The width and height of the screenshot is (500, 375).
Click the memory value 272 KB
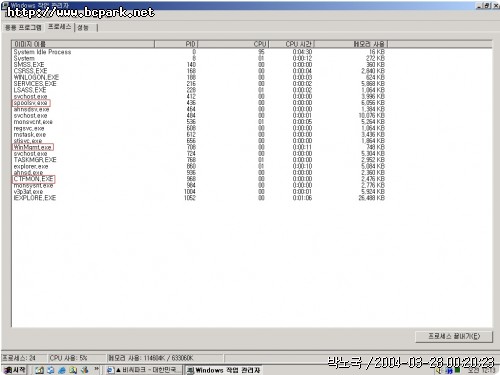pos(375,58)
